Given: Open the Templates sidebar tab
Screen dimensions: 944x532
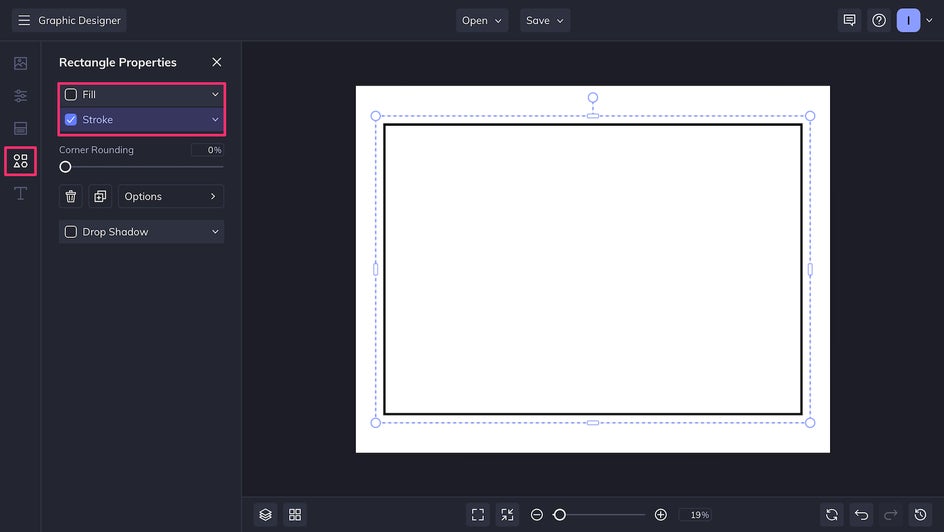Looking at the screenshot, I should [x=20, y=128].
